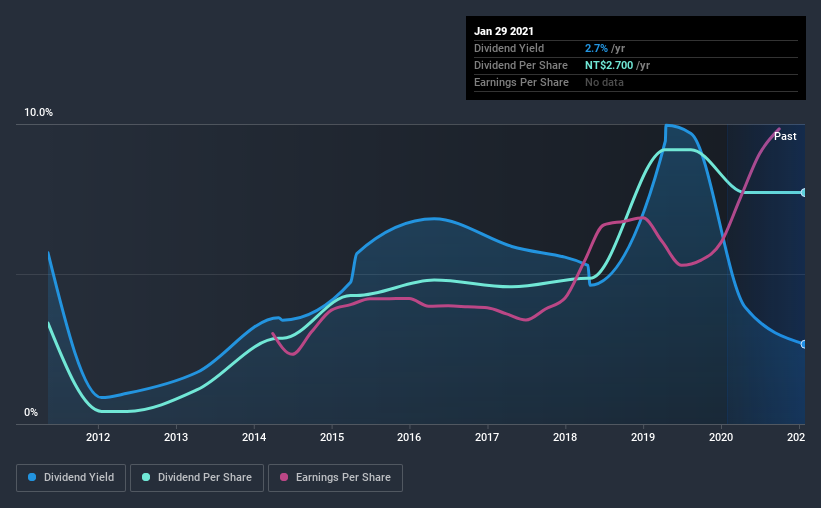Toggle the Earnings Per Share legend button
This screenshot has height=508, width=821.
335,478
